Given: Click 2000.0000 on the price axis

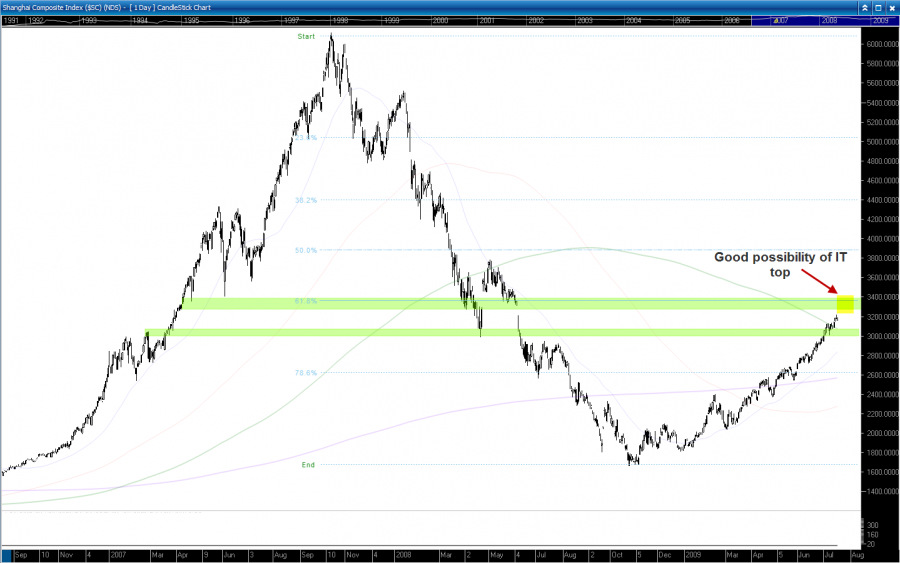Looking at the screenshot, I should click(883, 433).
